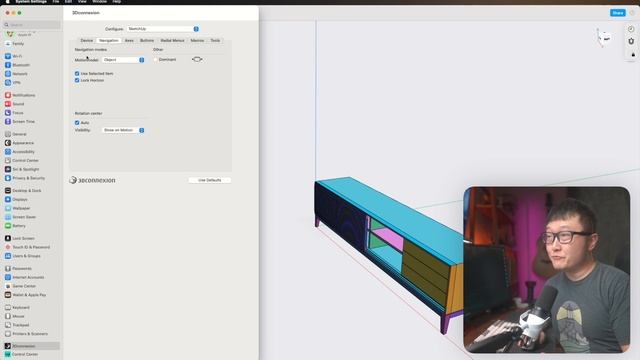Enable the Dominant checkbox

[156, 60]
